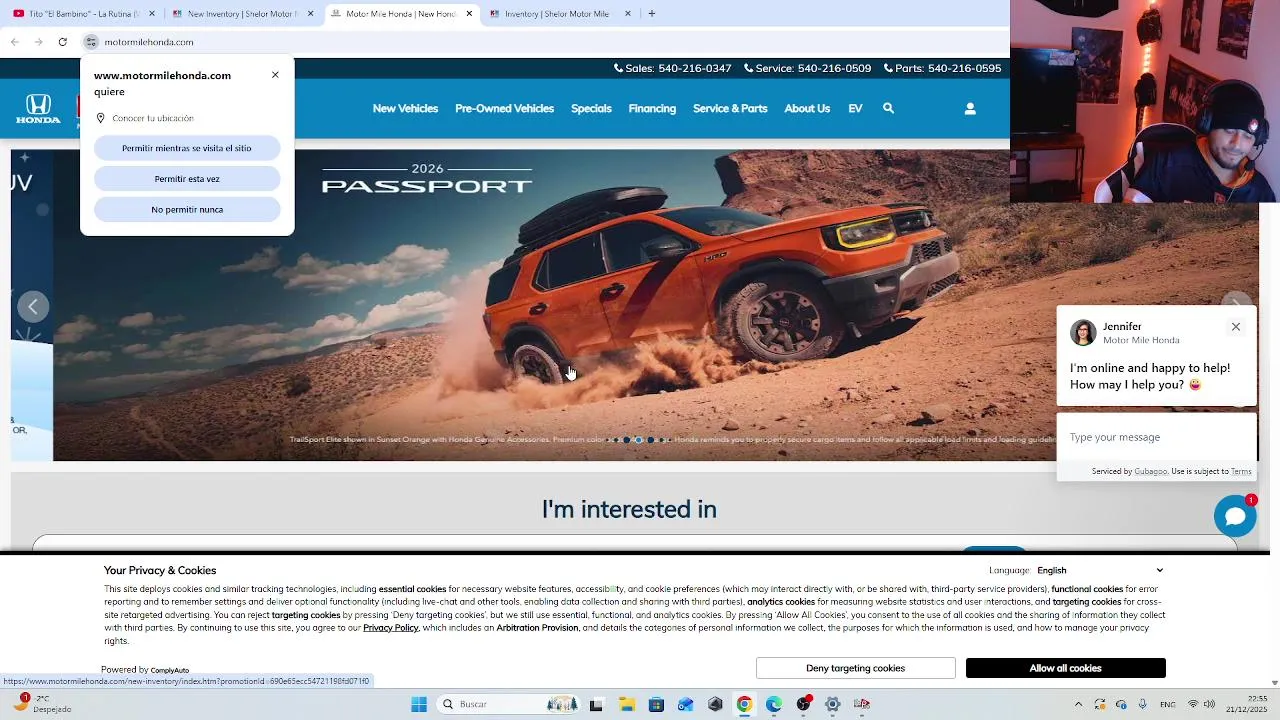Go to previous carousel slide arrow
The image size is (1280, 720).
click(x=33, y=306)
